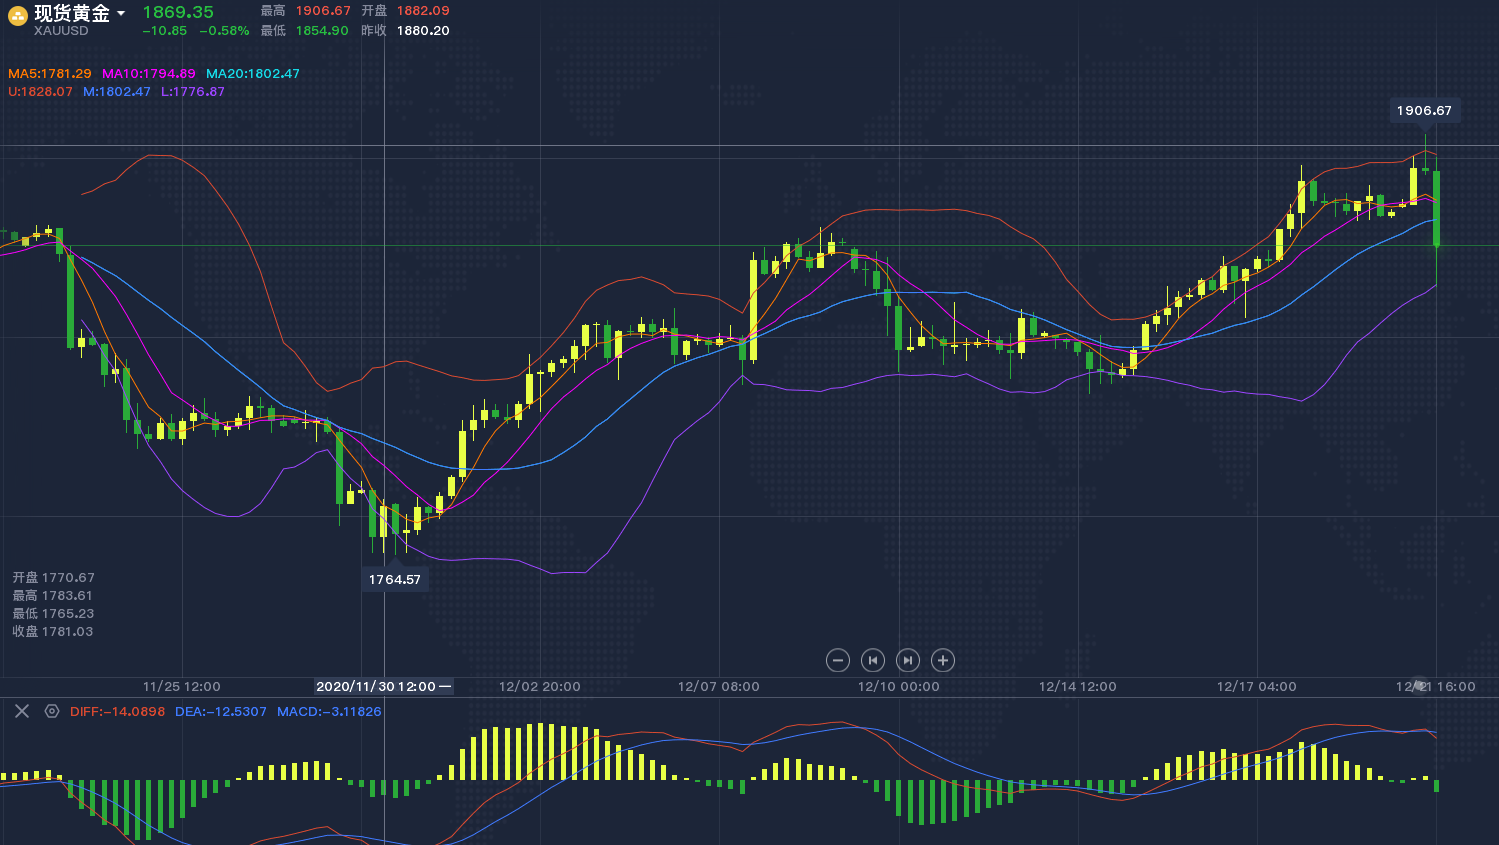The width and height of the screenshot is (1499, 845).
Task: Click the 最低 1765.23 candle info line
Action: tap(54, 614)
